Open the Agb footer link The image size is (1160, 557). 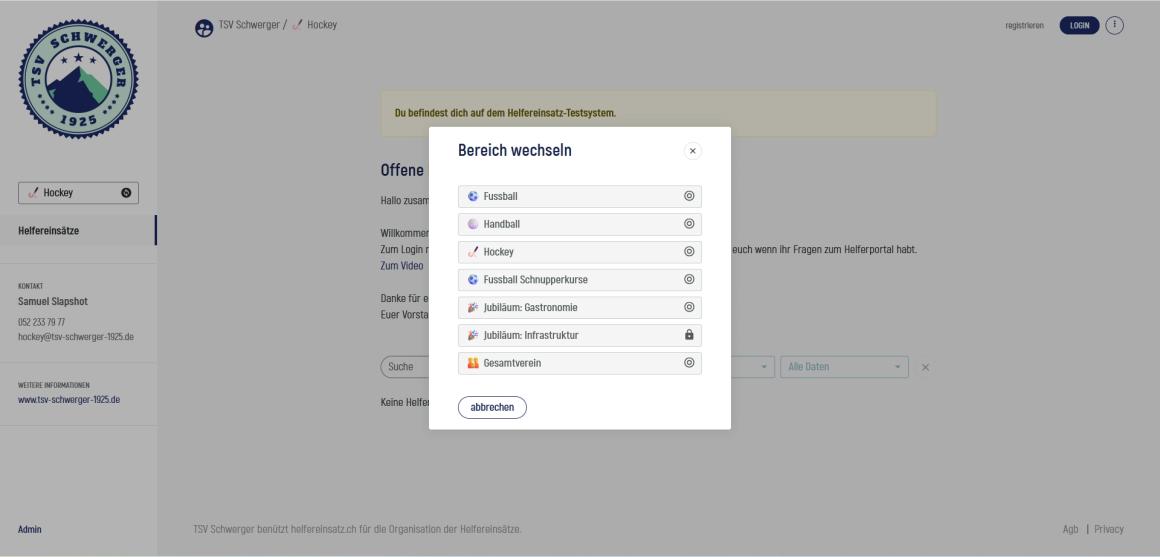point(1070,530)
